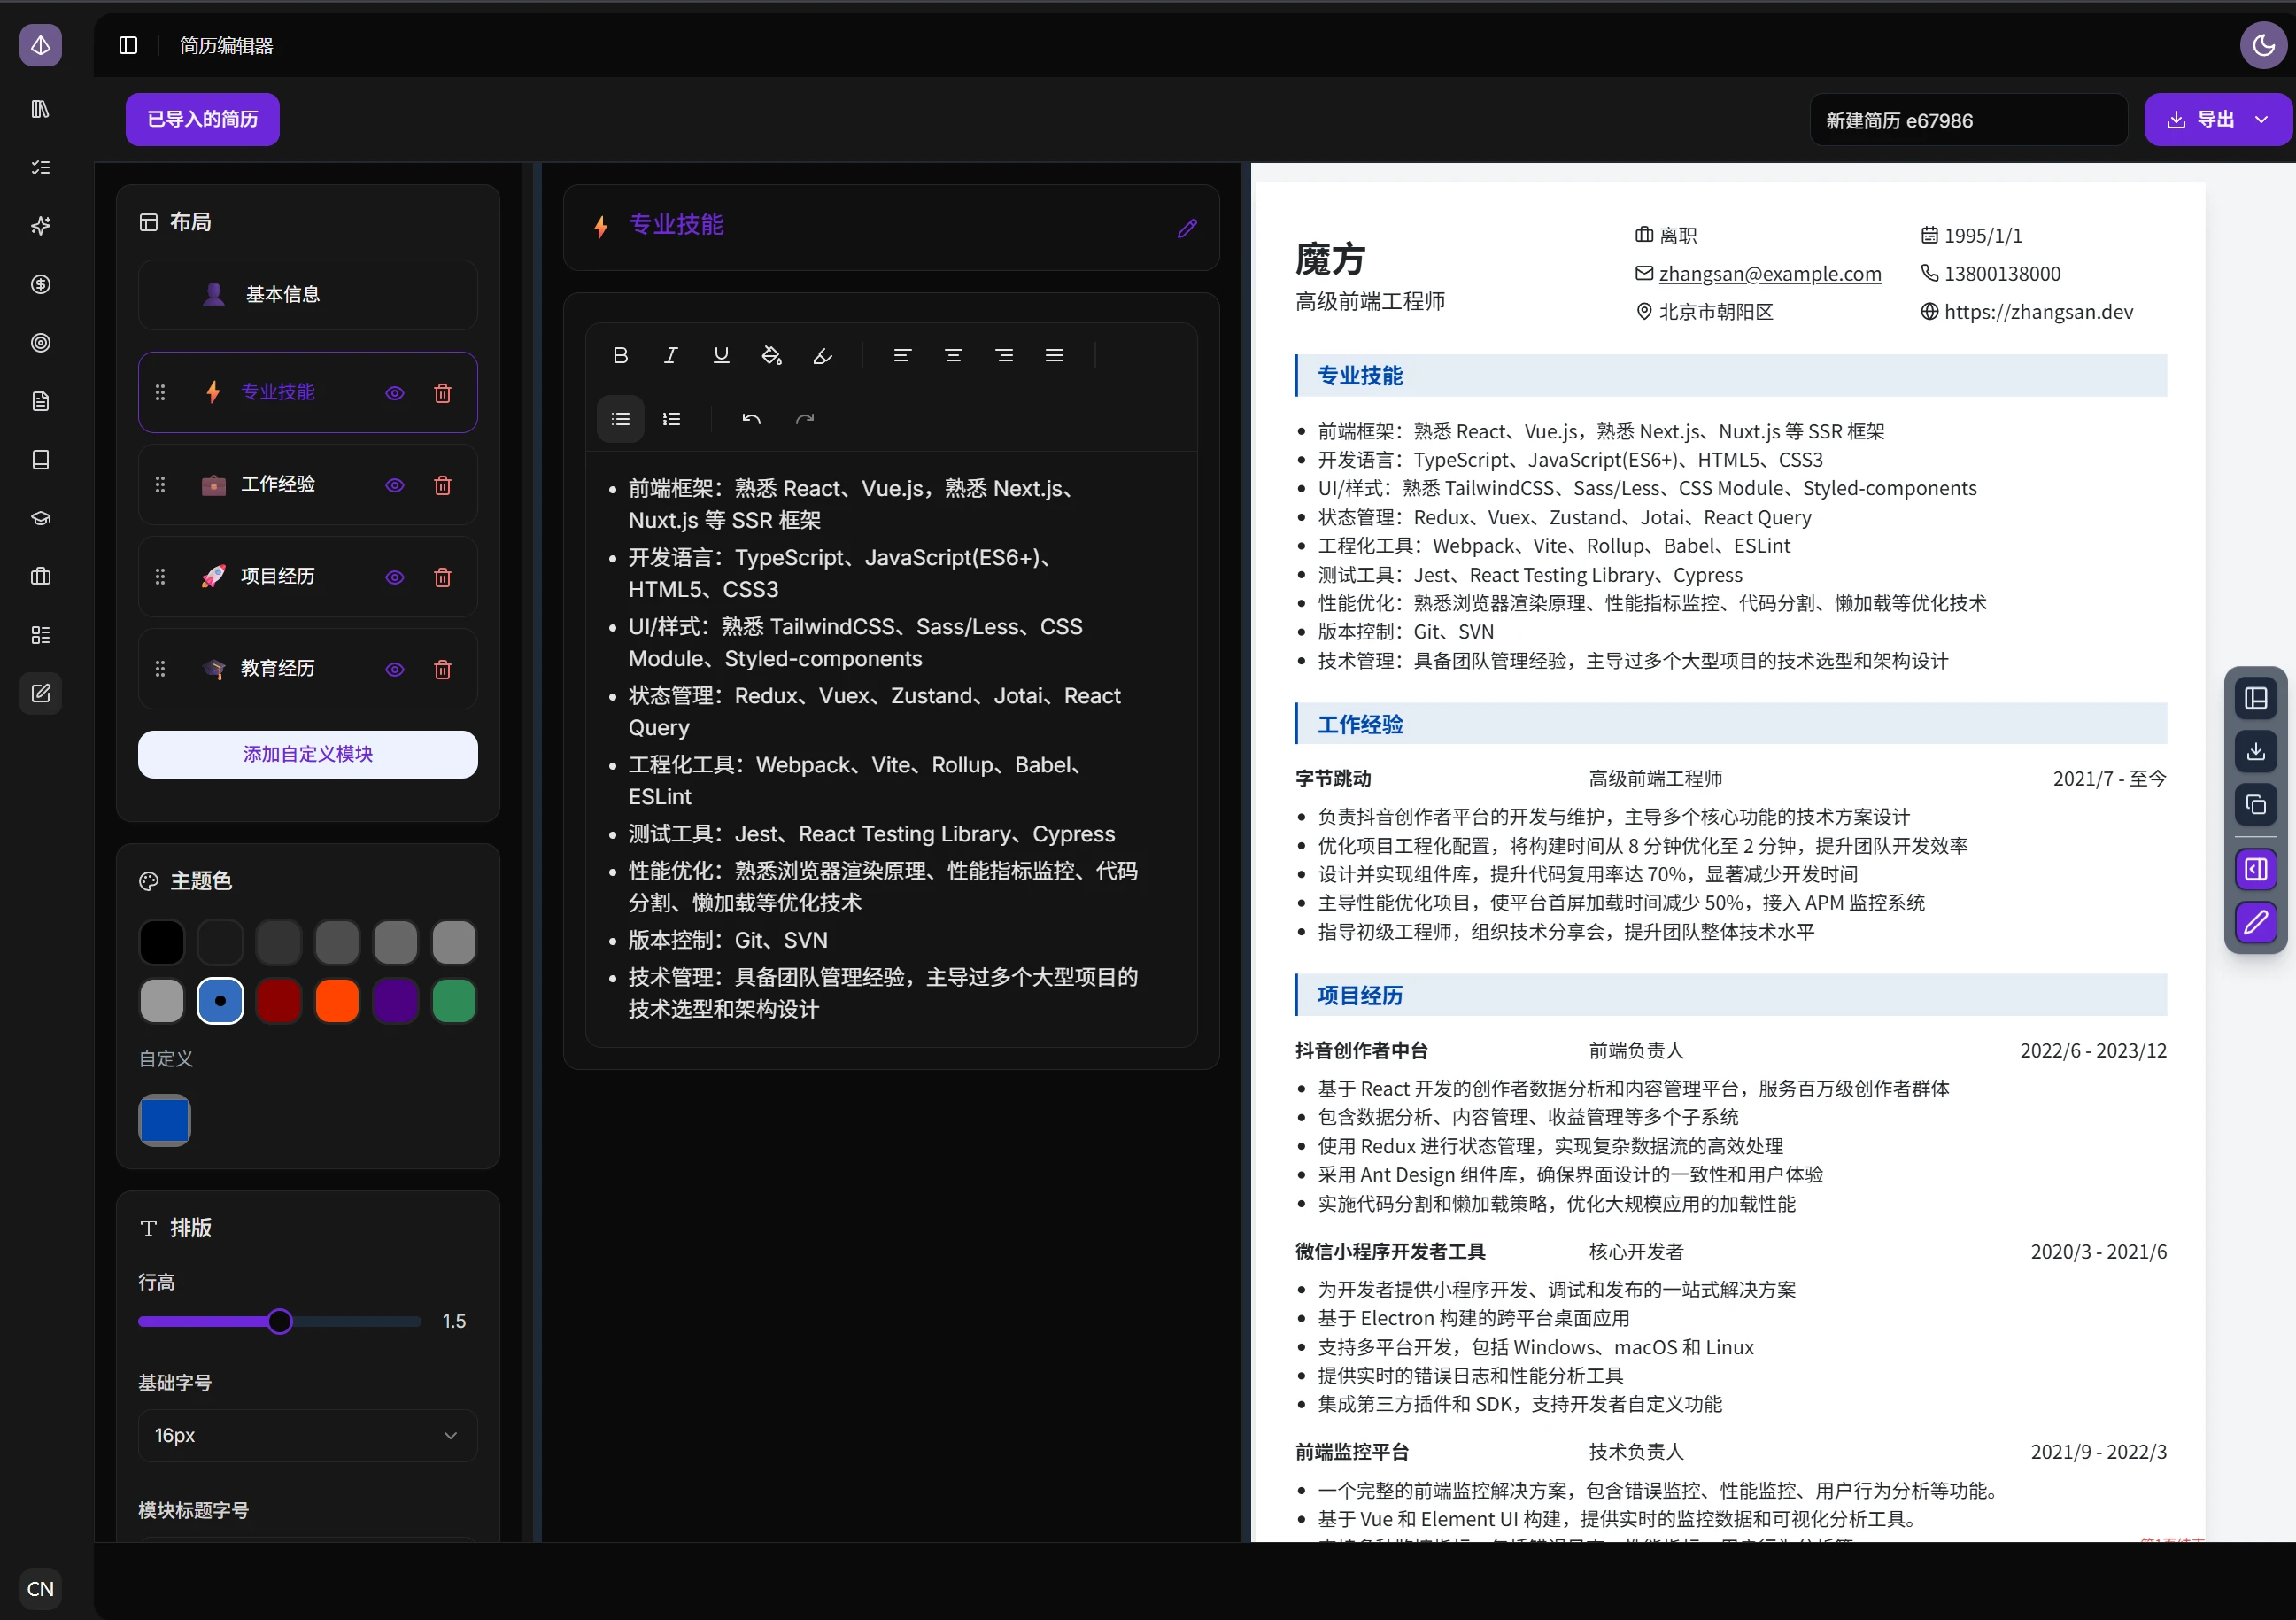Switch language with the CN button

pyautogui.click(x=41, y=1588)
